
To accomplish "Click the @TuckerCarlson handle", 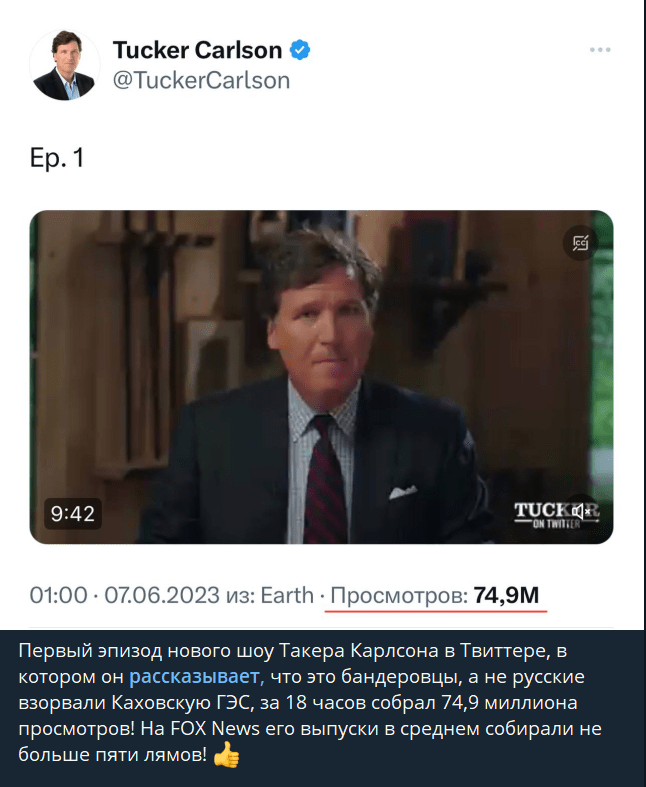I will pyautogui.click(x=201, y=80).
